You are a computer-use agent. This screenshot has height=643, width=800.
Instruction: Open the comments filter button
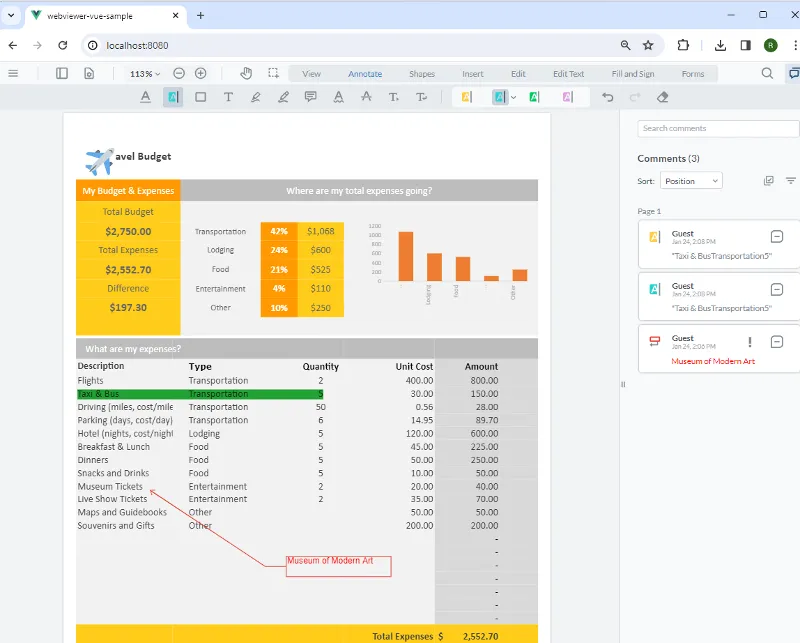[x=791, y=181]
